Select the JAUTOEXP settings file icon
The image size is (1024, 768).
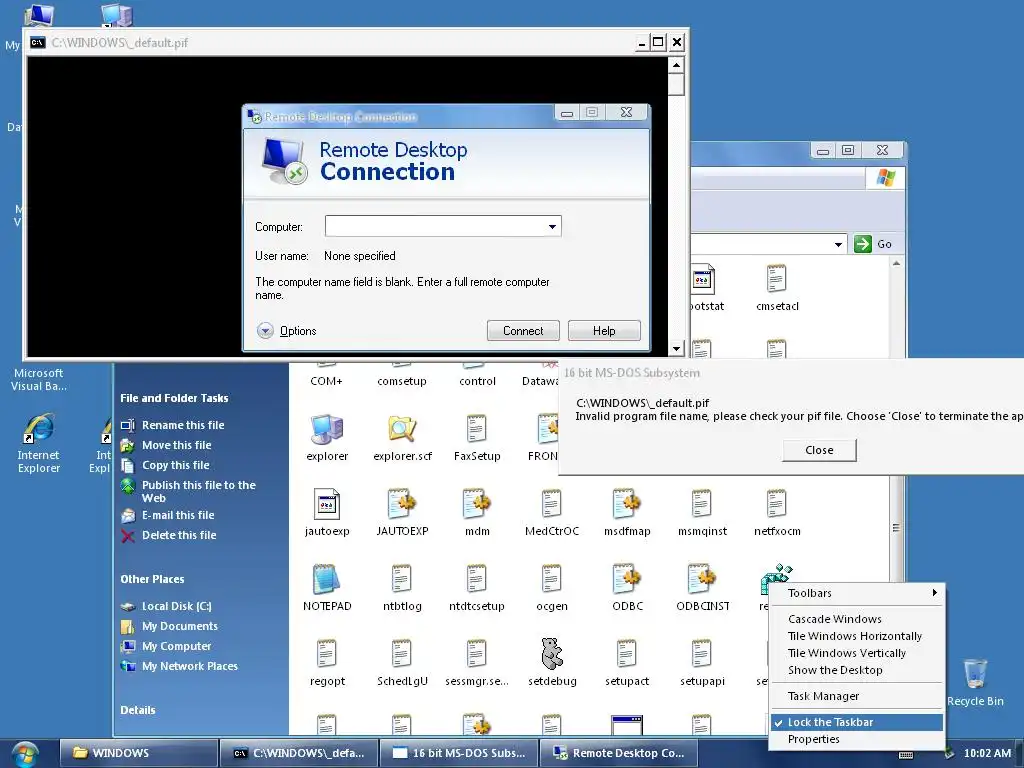pos(402,504)
